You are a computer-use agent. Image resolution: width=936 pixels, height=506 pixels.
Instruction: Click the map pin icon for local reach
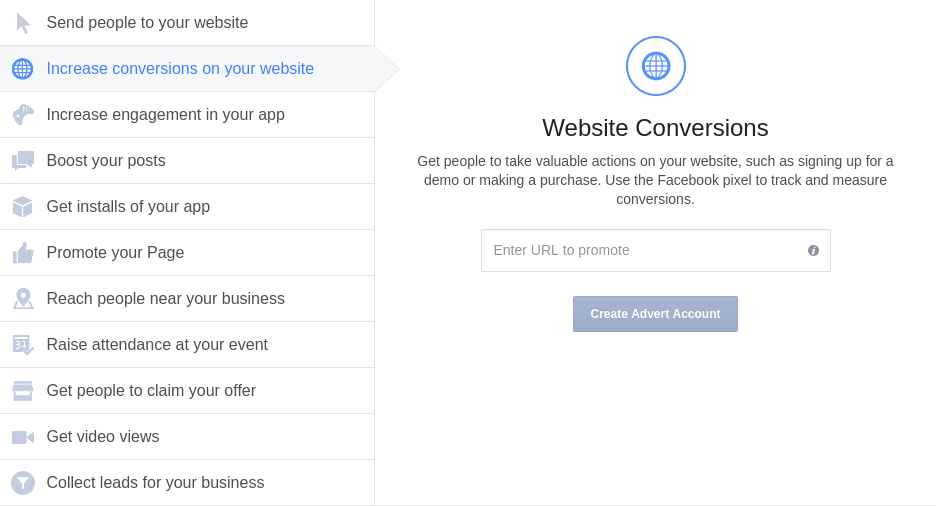click(x=22, y=299)
